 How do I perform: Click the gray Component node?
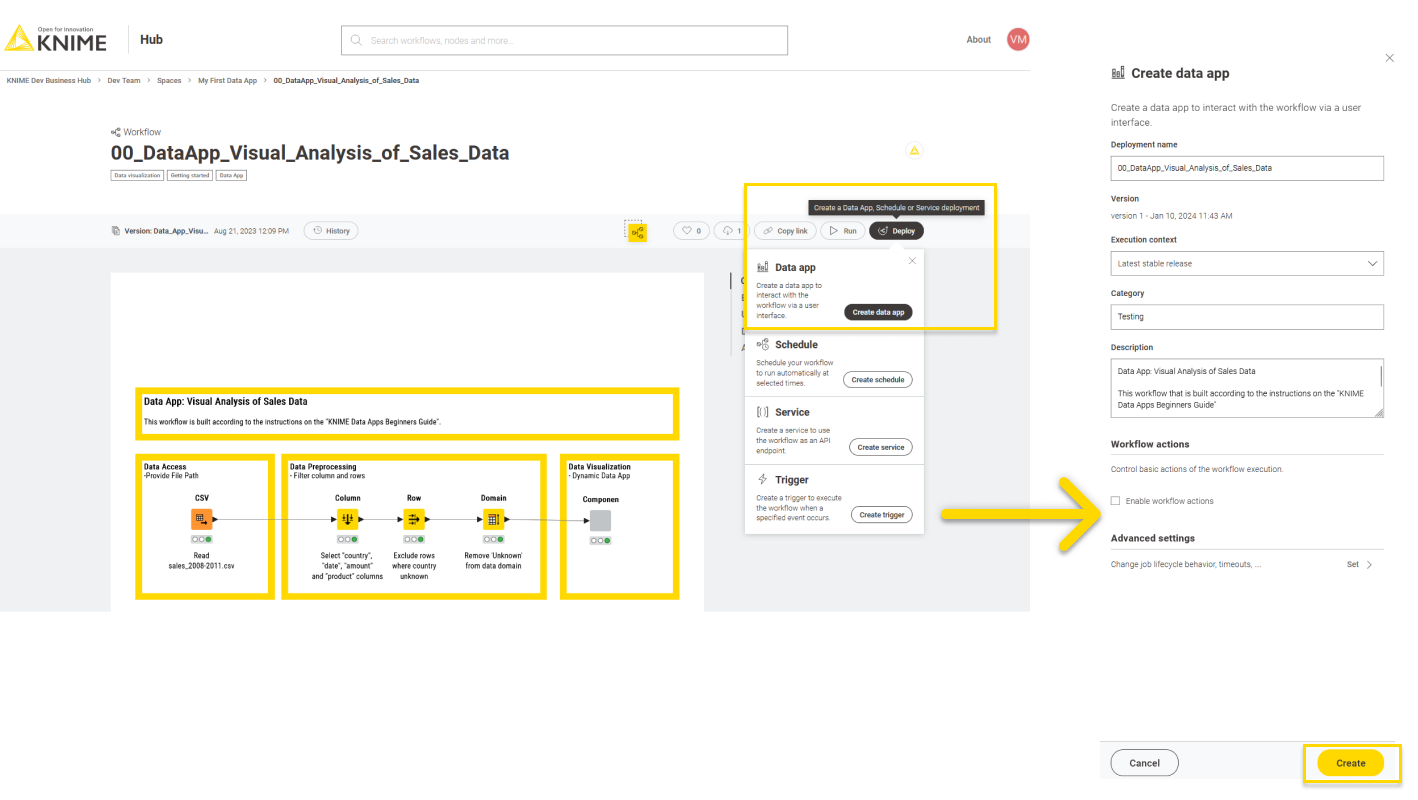[600, 521]
